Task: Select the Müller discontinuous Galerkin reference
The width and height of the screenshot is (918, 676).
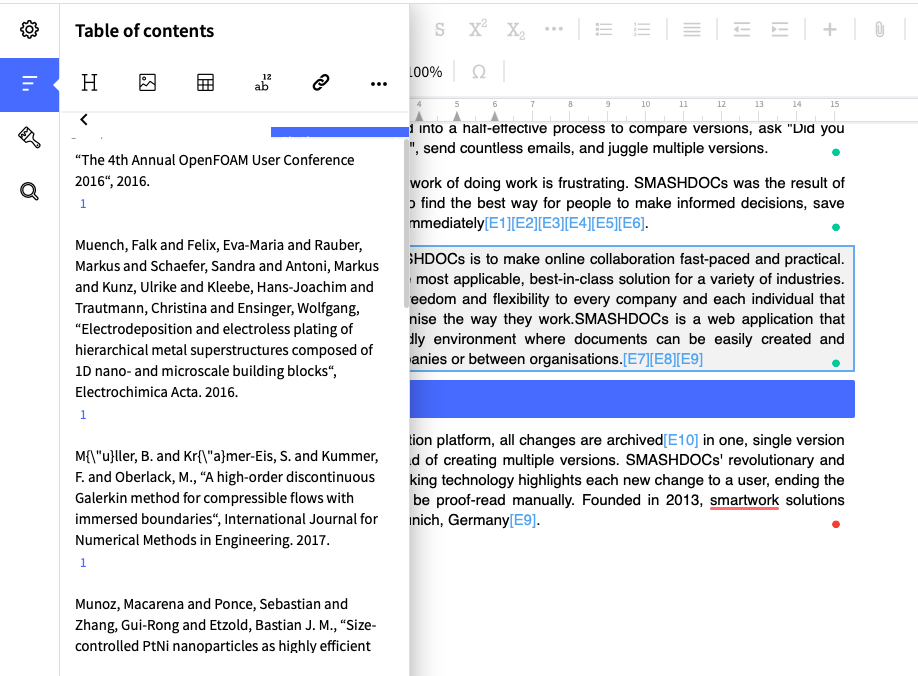Action: click(227, 498)
